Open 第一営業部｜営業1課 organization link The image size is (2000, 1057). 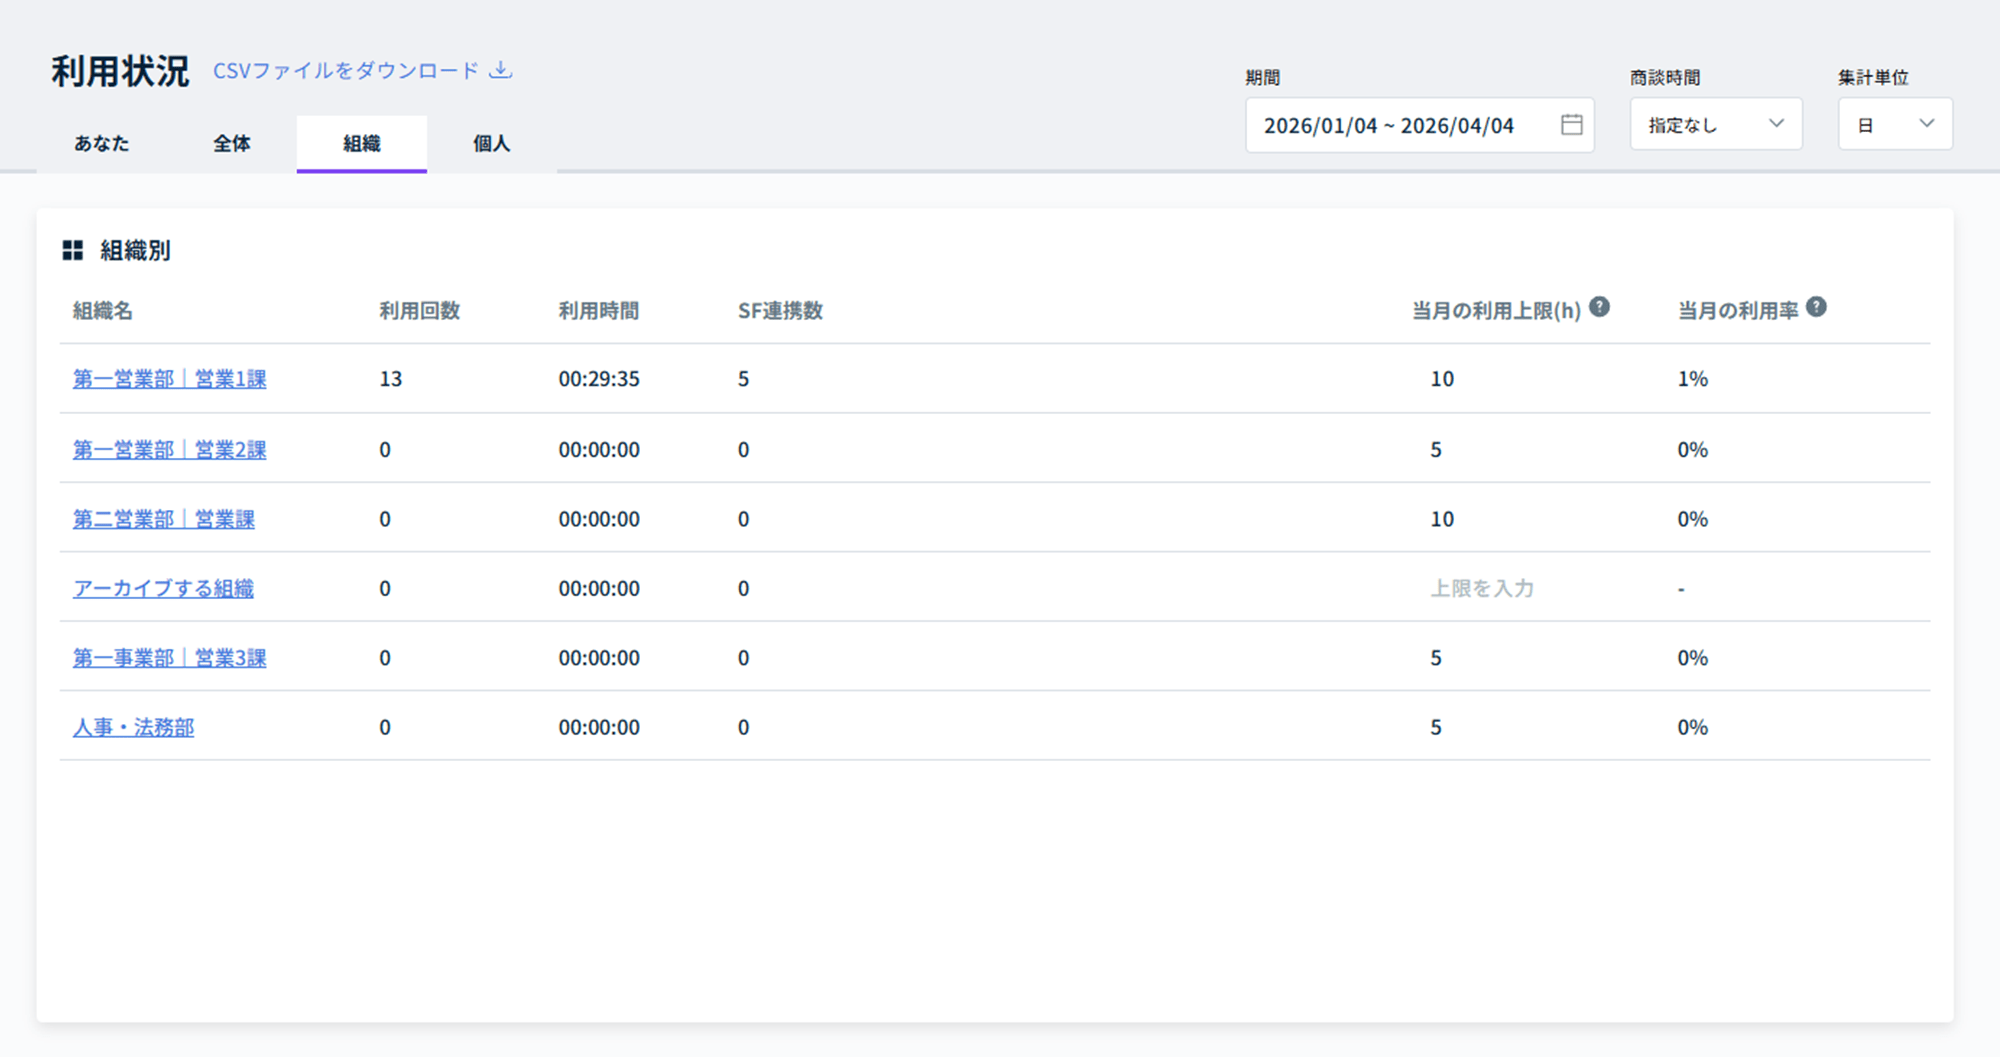[169, 379]
